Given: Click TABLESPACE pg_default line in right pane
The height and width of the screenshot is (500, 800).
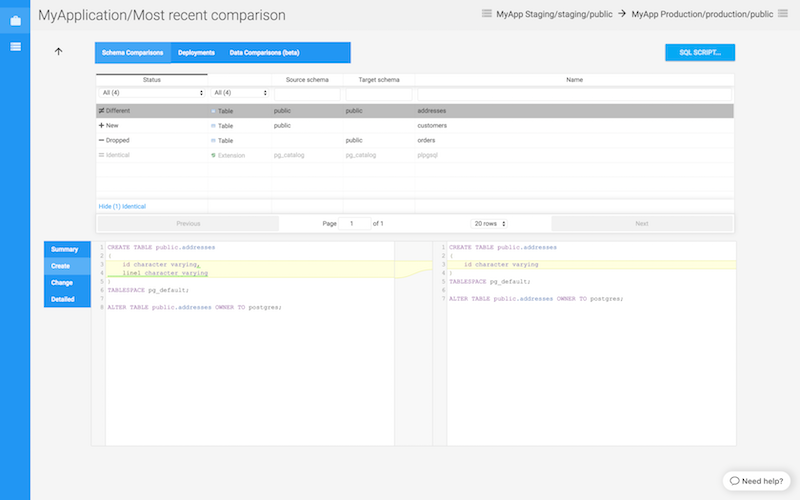Looking at the screenshot, I should [x=489, y=282].
